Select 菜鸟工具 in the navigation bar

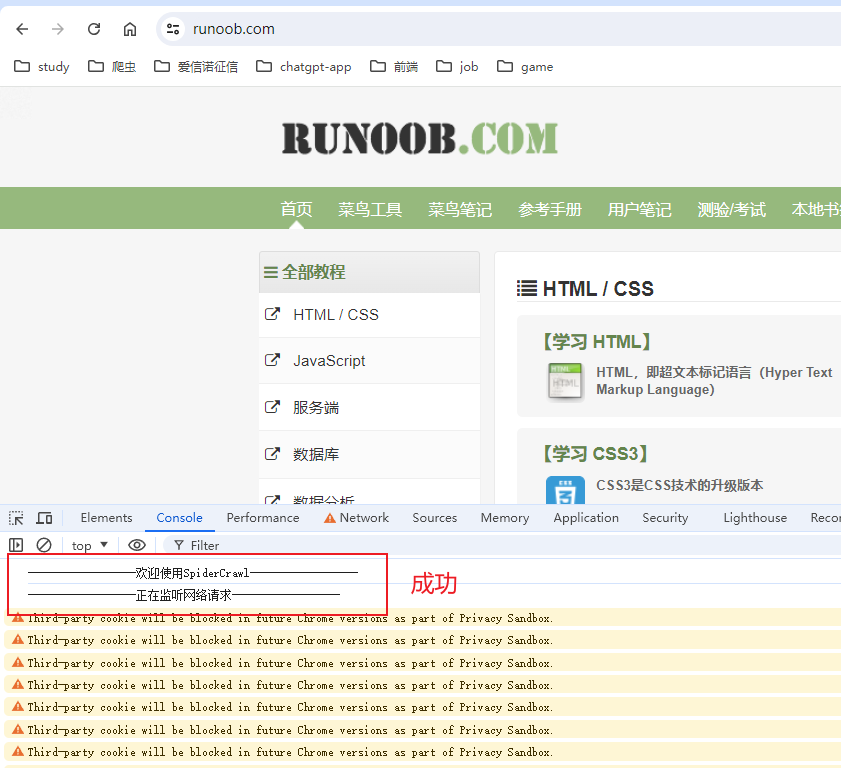click(370, 209)
